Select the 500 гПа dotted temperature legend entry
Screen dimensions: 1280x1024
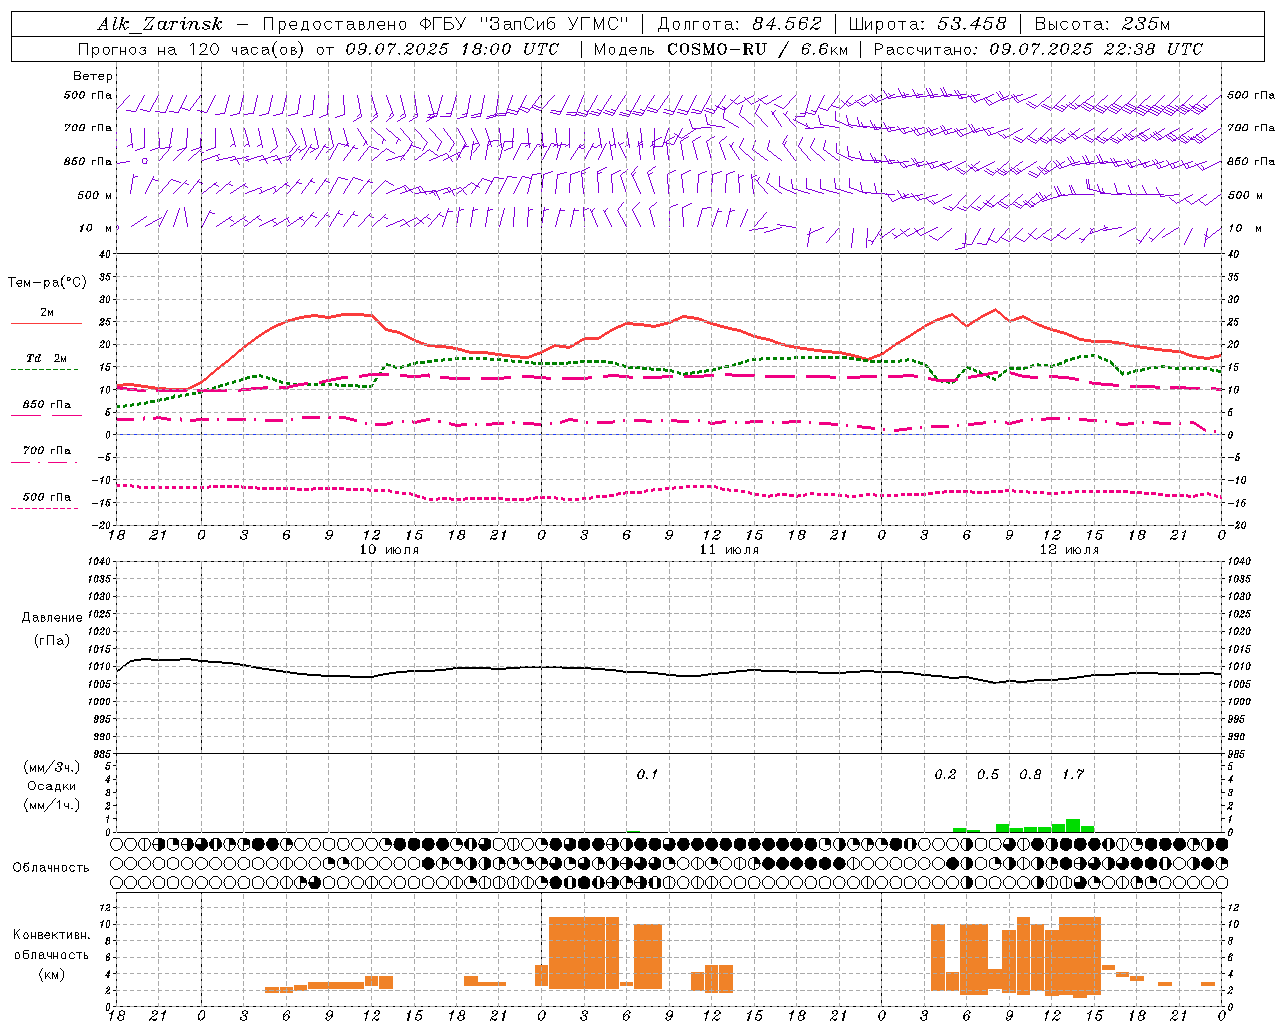(46, 501)
